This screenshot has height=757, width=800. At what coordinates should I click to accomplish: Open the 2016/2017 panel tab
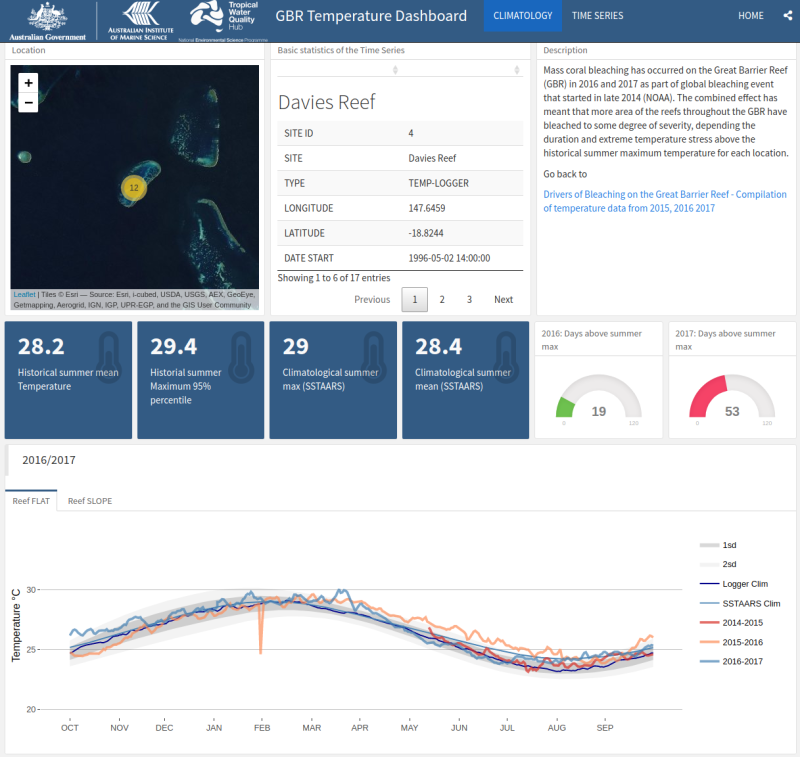point(48,460)
